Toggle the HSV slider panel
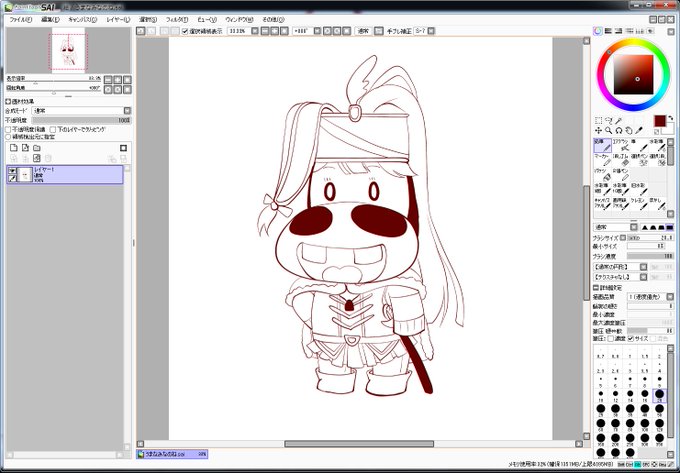The height and width of the screenshot is (473, 680). [x=618, y=31]
